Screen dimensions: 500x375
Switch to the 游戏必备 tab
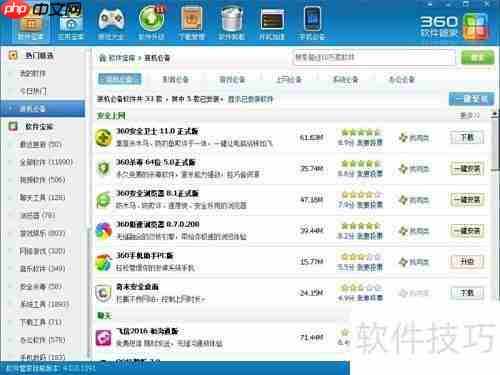[x=232, y=79]
